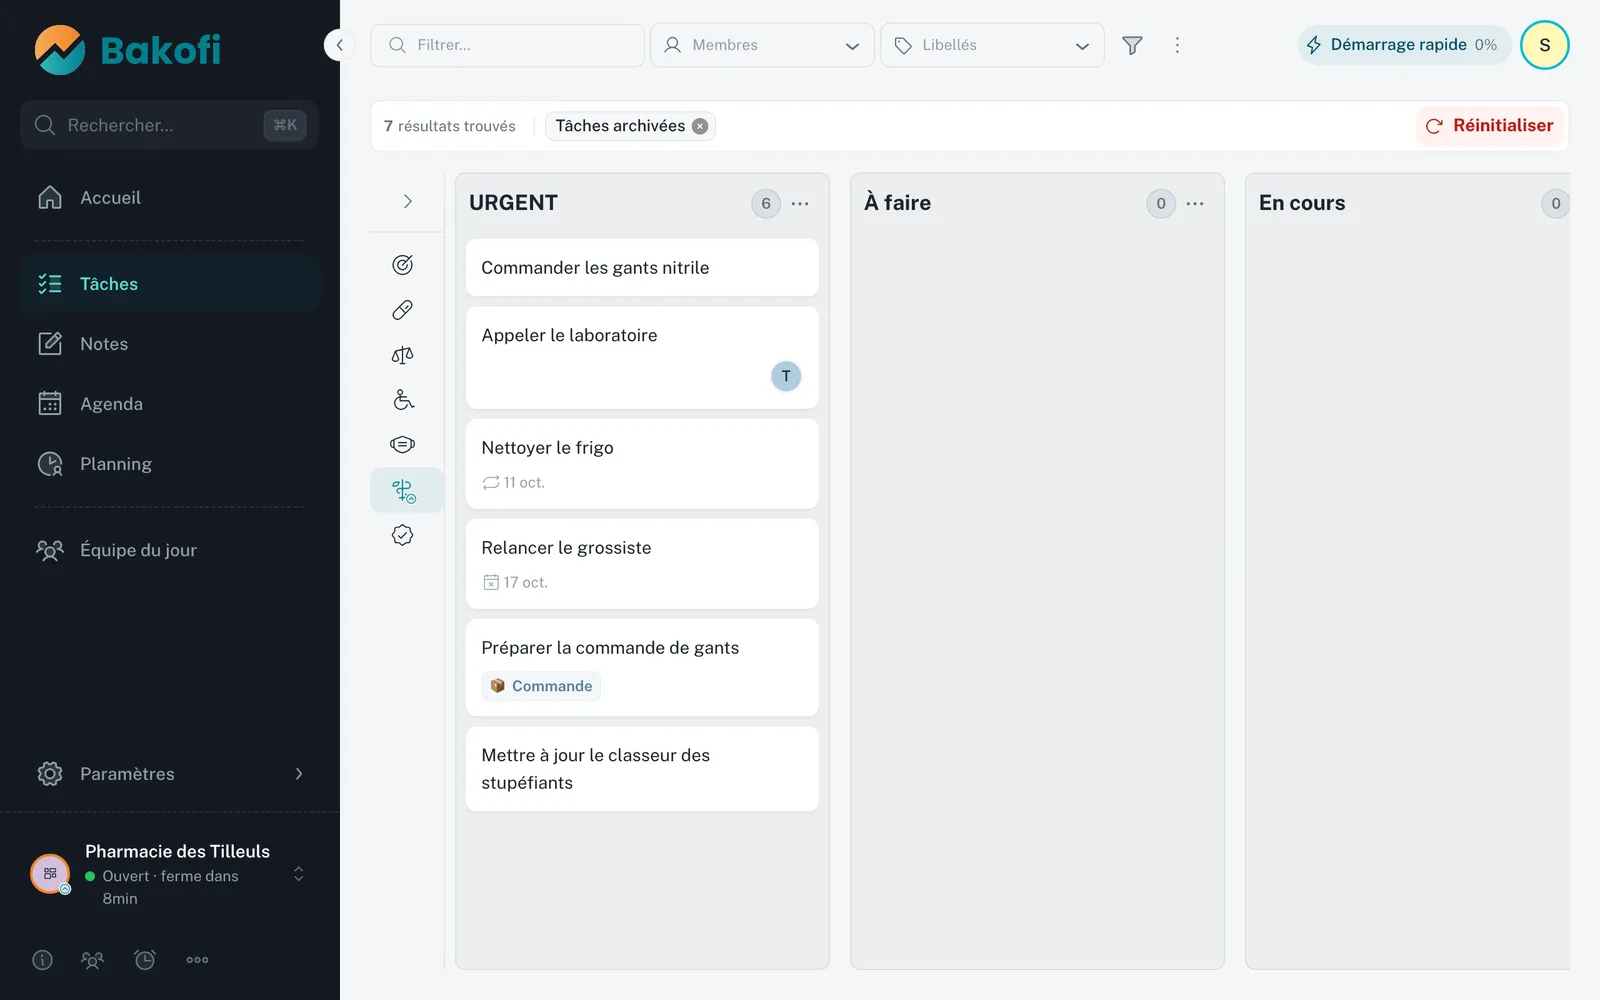Open the filter funnel icon
This screenshot has width=1600, height=1000.
pyautogui.click(x=1132, y=45)
